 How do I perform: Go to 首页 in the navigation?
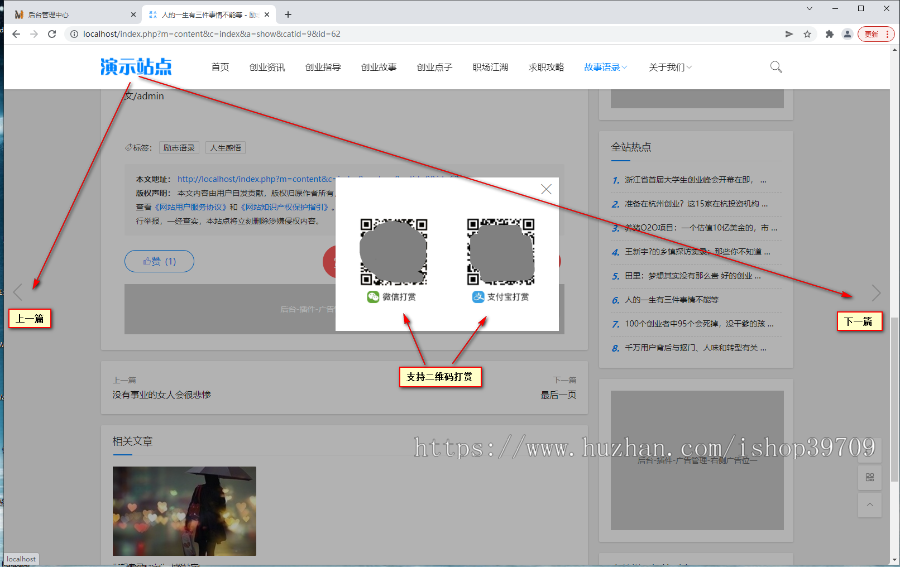click(x=220, y=67)
